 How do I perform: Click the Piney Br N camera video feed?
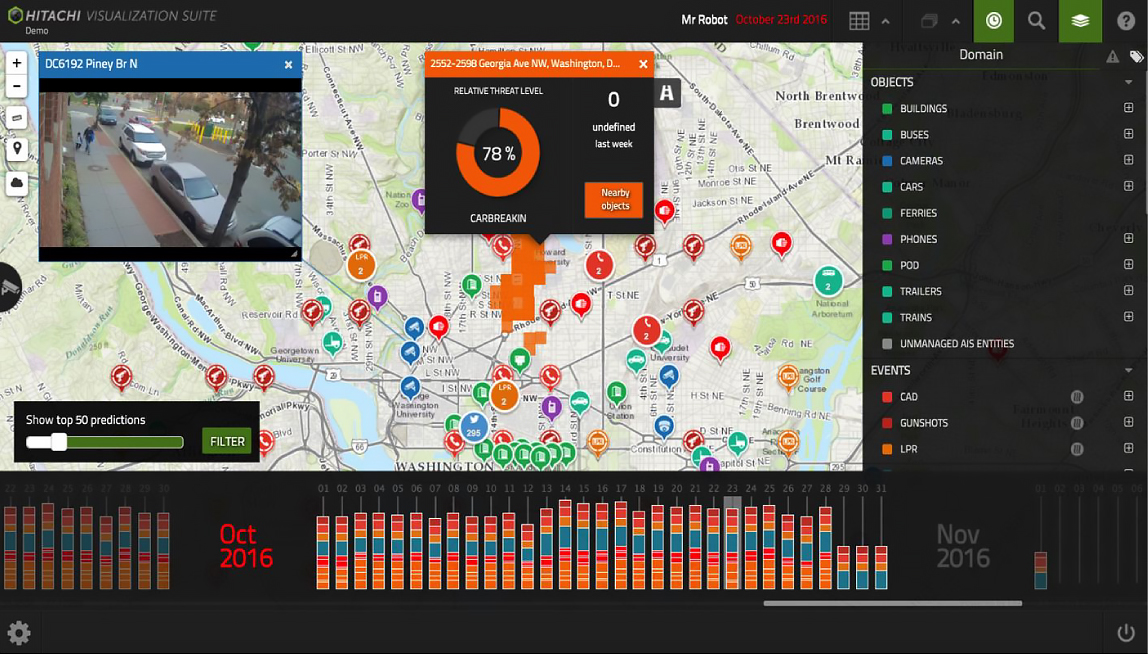coord(171,169)
